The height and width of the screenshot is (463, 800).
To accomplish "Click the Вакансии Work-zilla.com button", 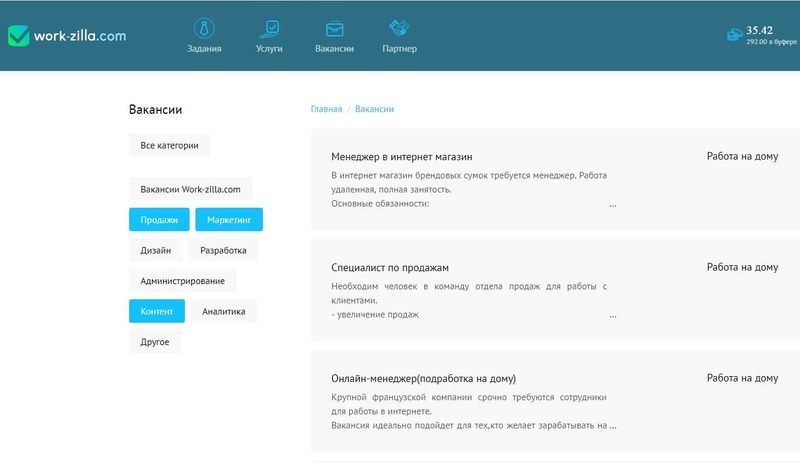I will pos(190,189).
